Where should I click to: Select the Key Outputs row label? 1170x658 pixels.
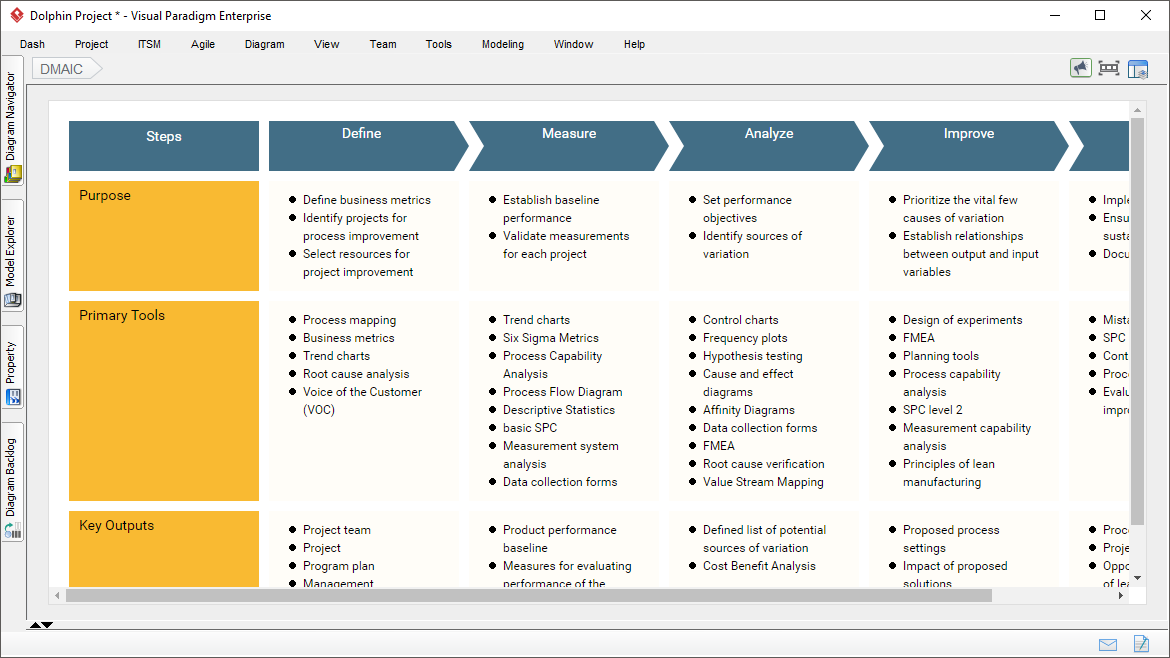[x=163, y=548]
